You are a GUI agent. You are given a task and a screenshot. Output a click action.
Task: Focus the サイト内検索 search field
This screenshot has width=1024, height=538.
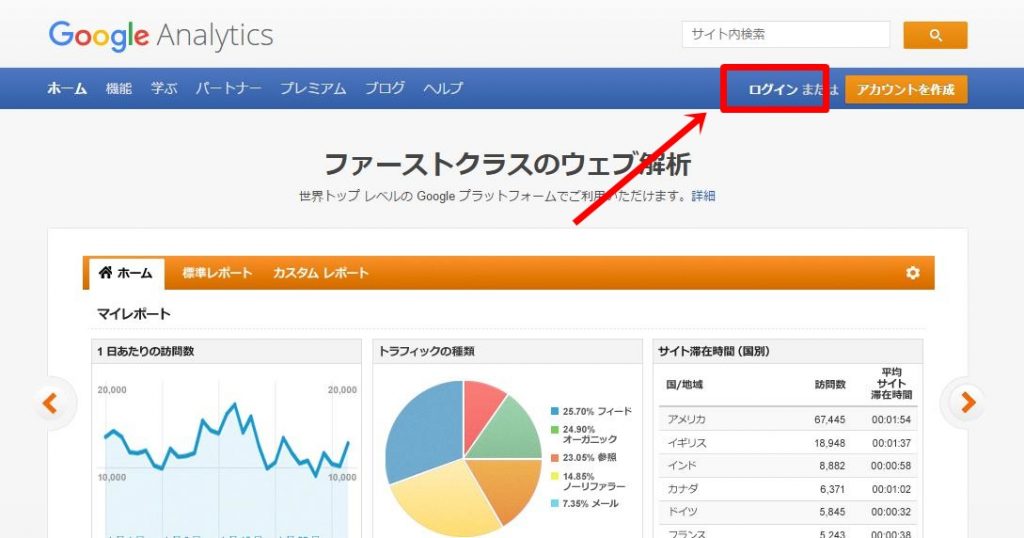(x=786, y=35)
